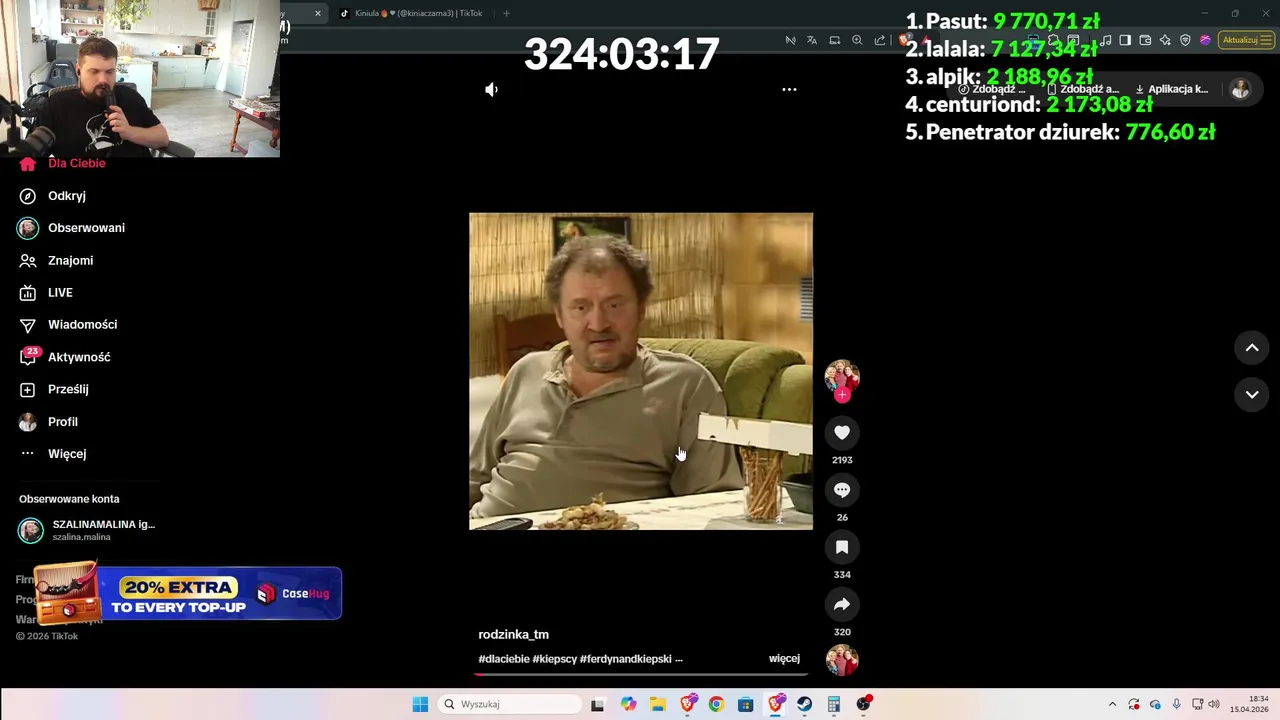This screenshot has width=1280, height=720.
Task: Show hidden system tray icons
Action: [1112, 704]
